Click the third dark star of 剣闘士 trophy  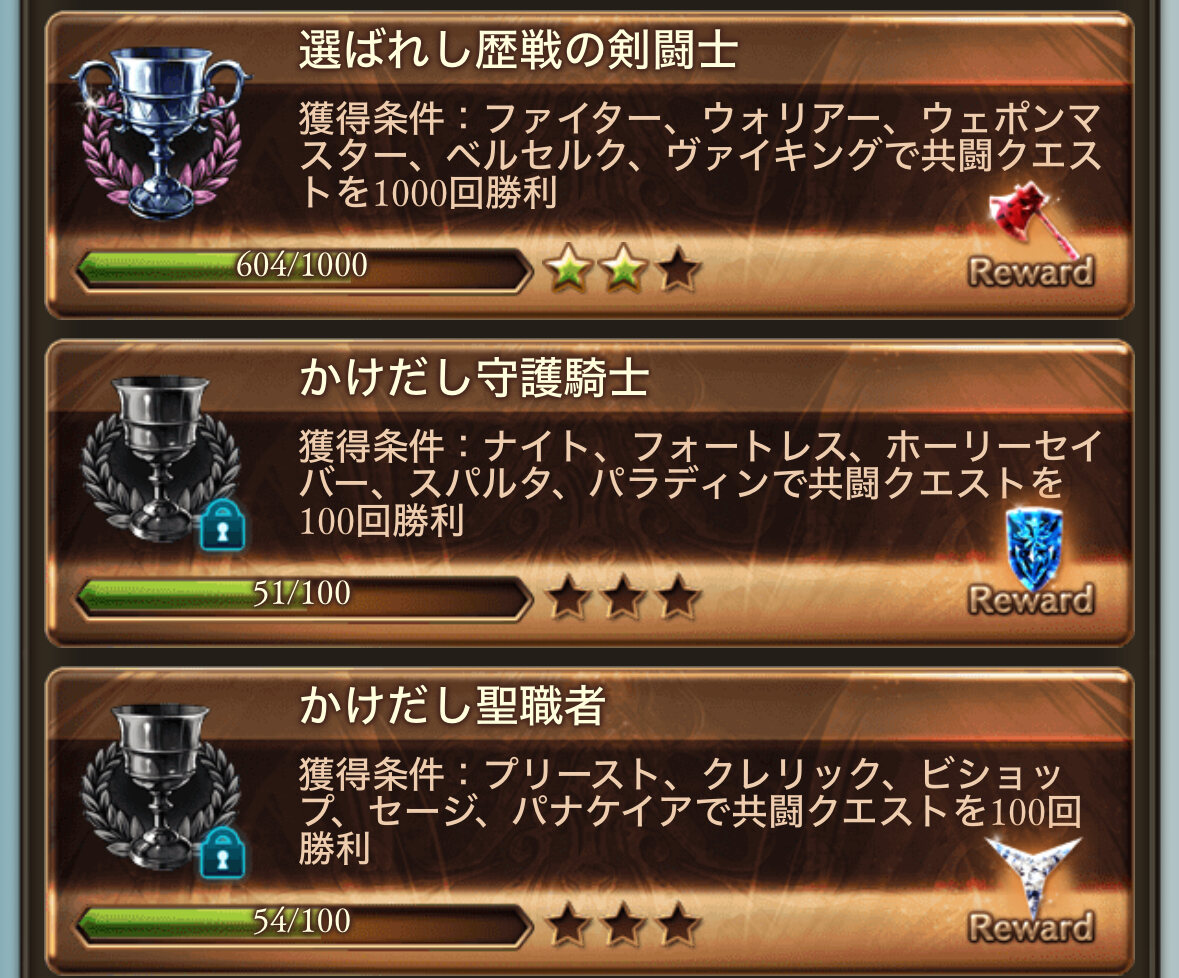click(678, 268)
